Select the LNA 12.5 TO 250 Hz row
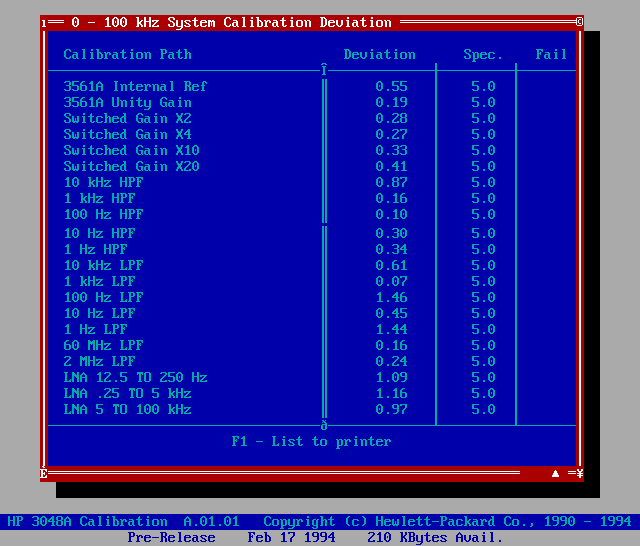Image resolution: width=640 pixels, height=546 pixels. [x=312, y=377]
